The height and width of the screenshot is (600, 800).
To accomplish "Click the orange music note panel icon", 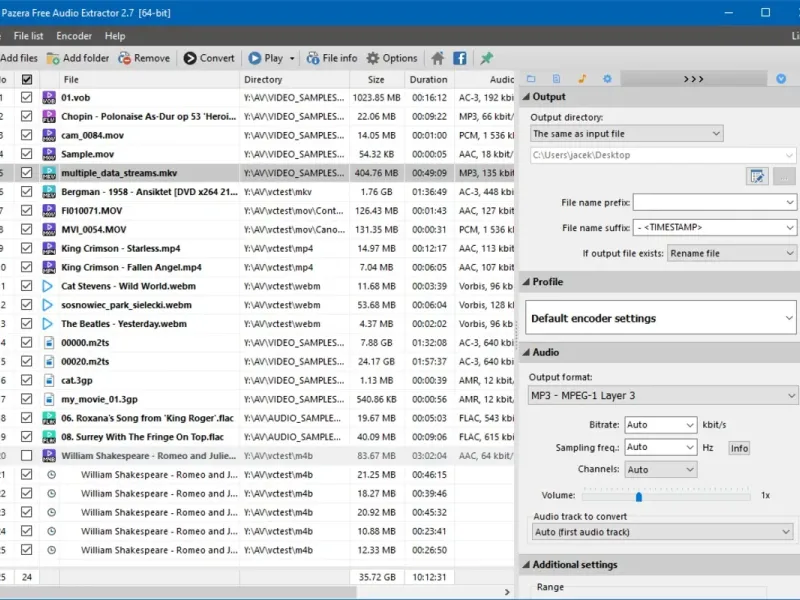I will click(x=581, y=78).
